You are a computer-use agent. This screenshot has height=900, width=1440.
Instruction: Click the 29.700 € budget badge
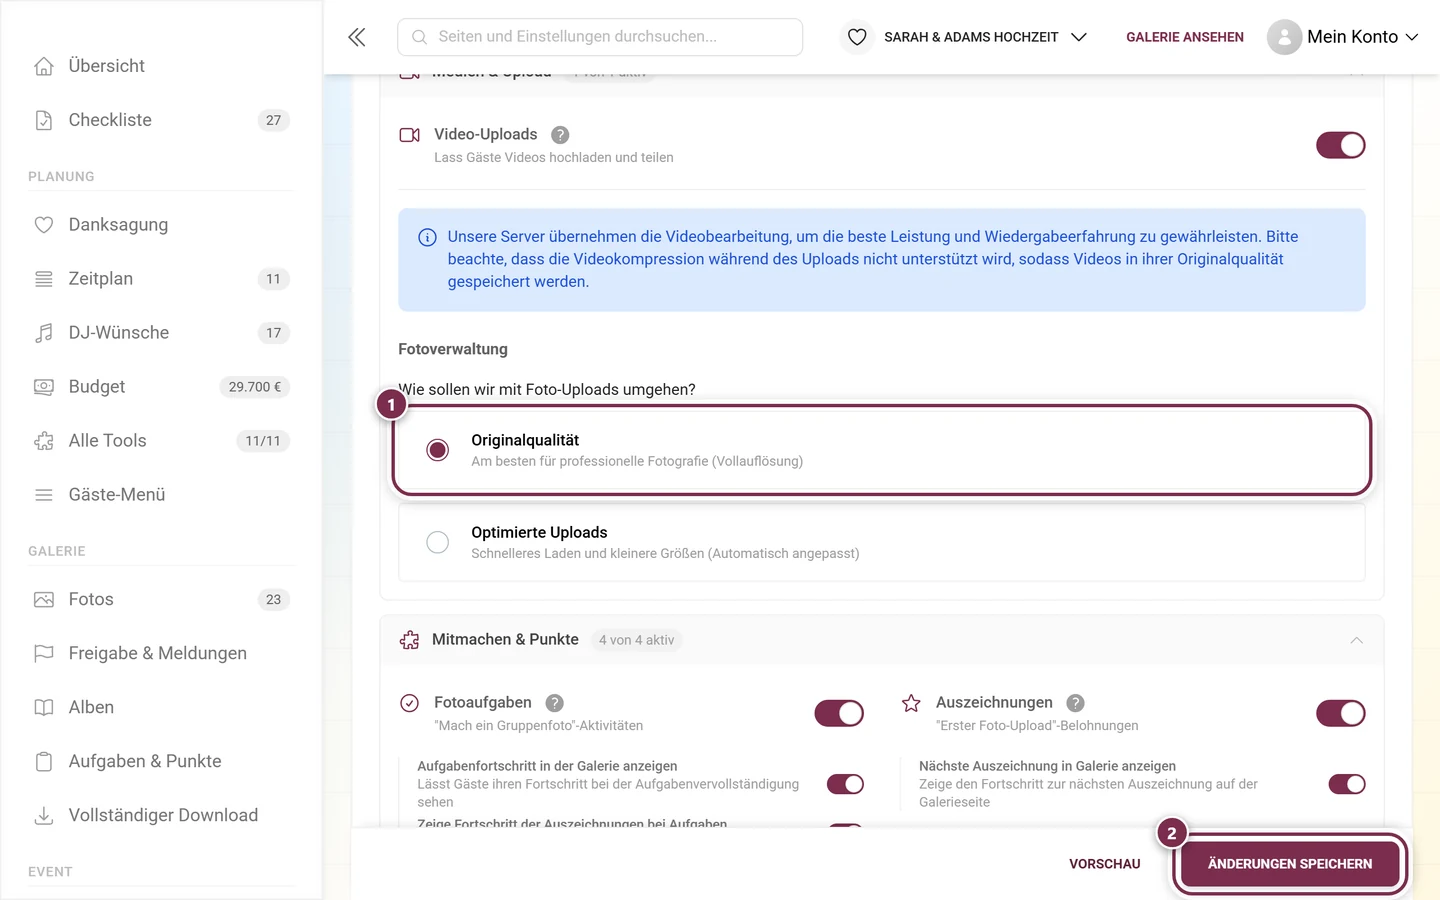255,387
